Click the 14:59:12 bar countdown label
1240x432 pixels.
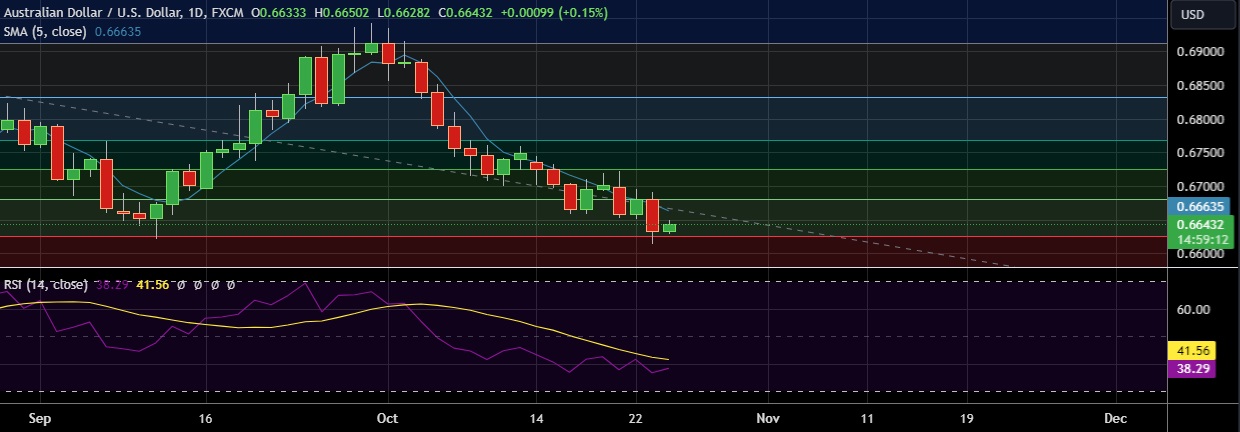tap(1200, 240)
